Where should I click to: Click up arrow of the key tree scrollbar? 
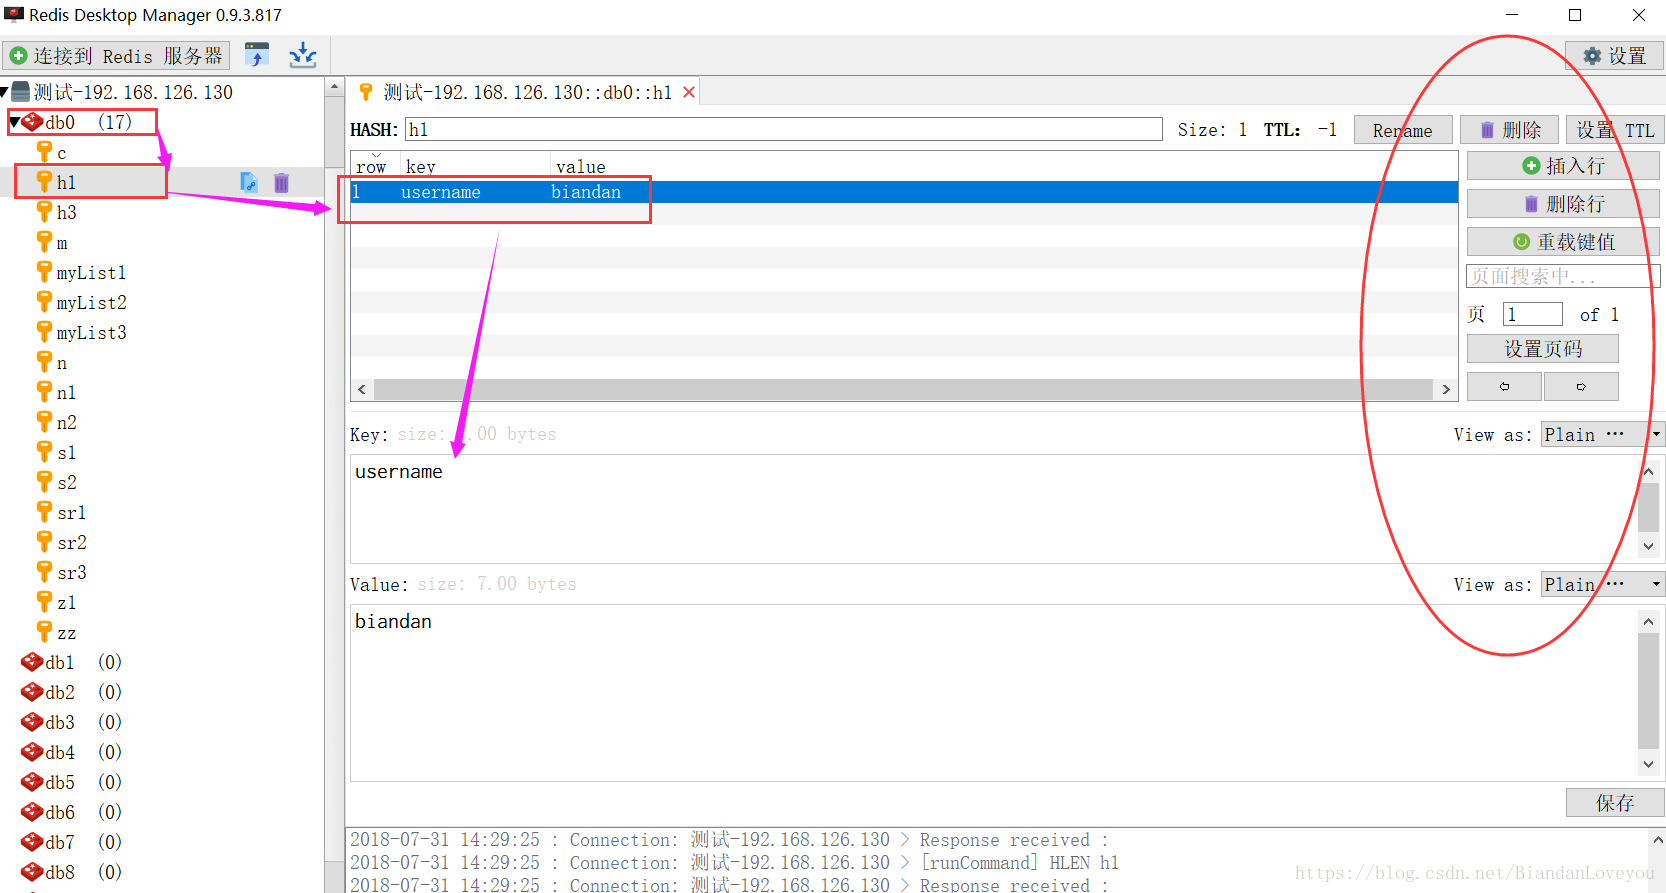(334, 87)
